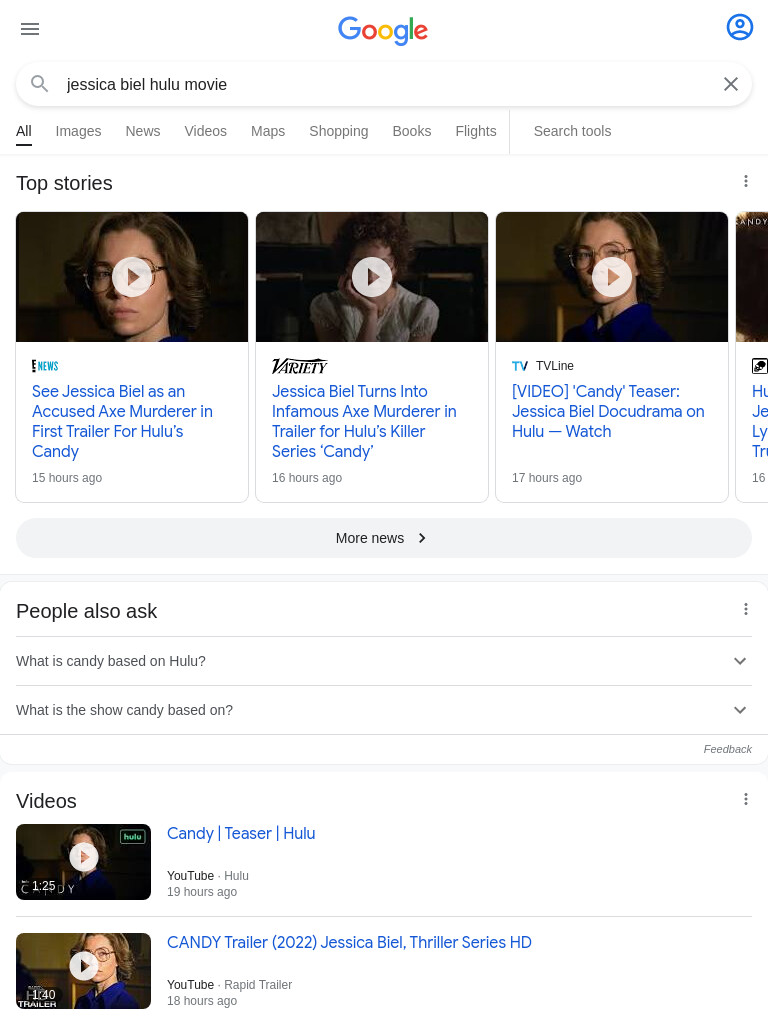
Task: Click the Feedback link
Action: [728, 749]
